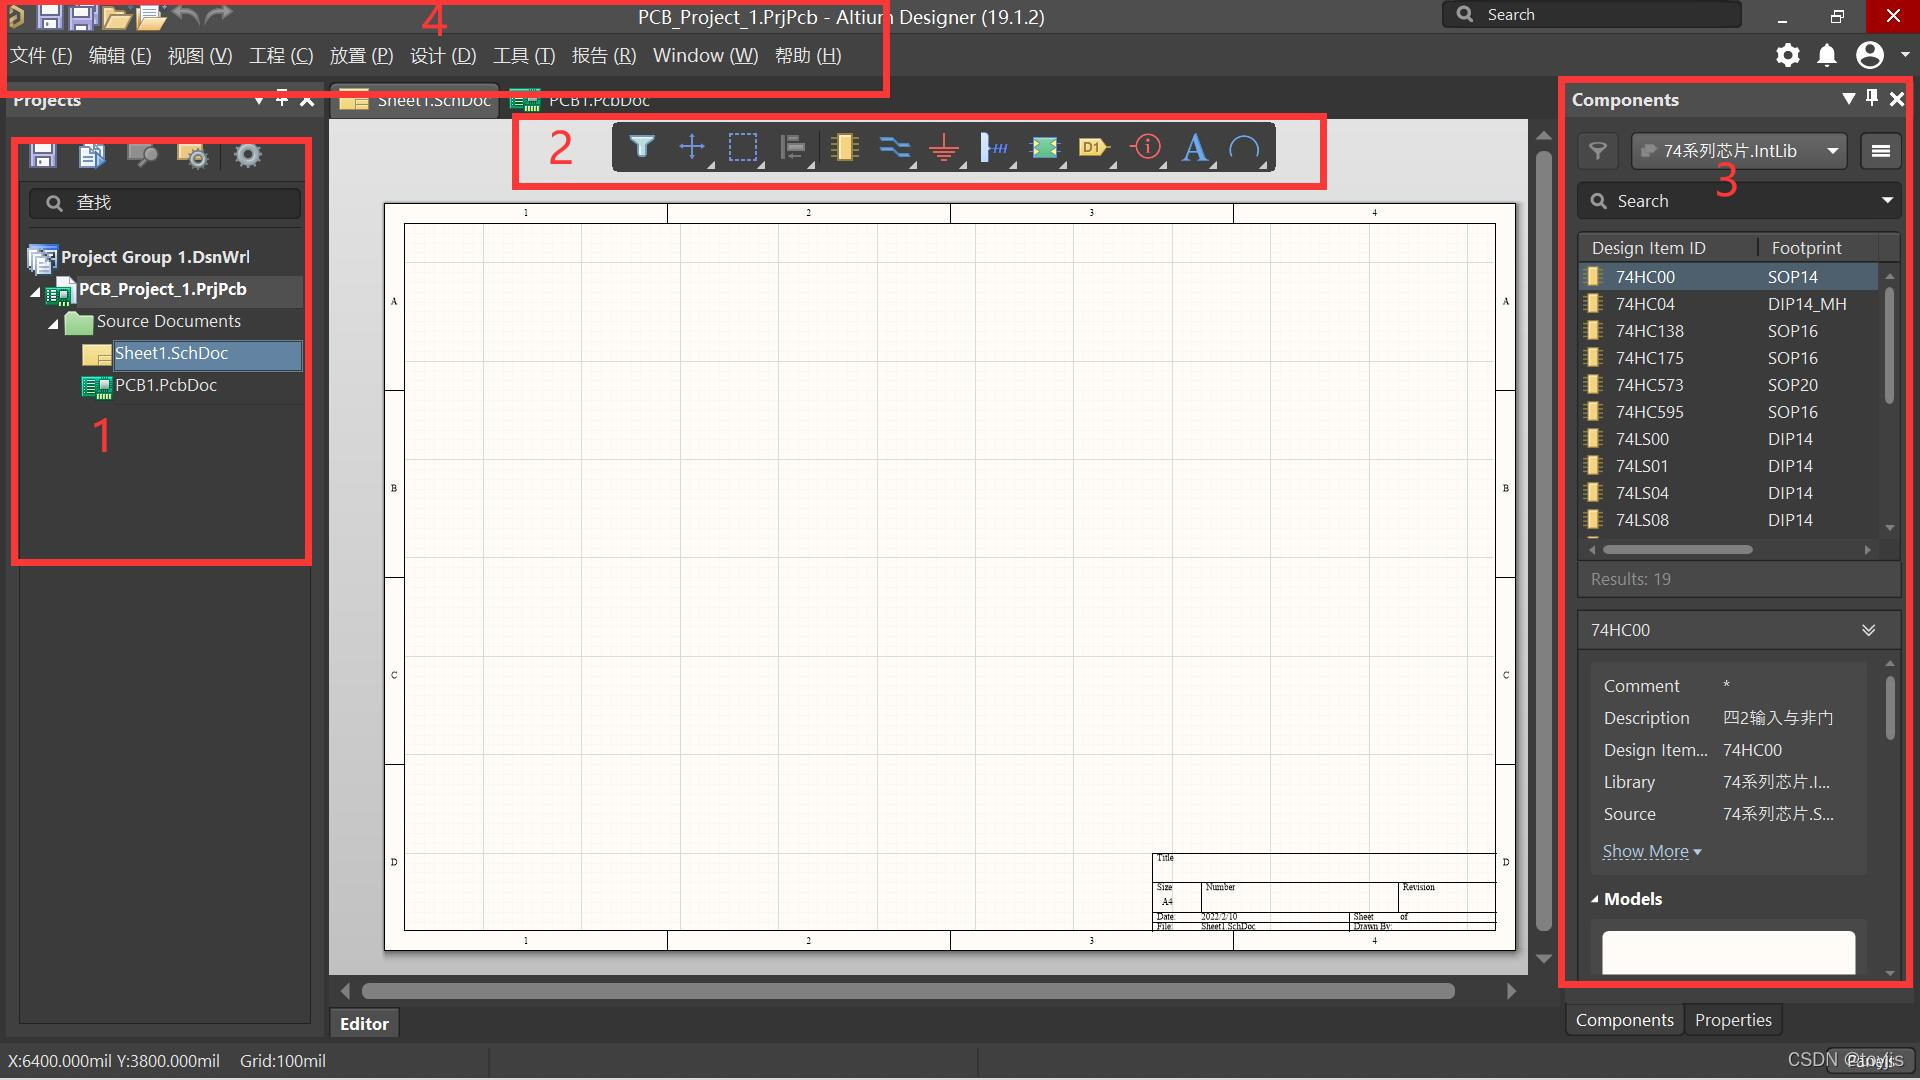Click the horizontal scrollbar below the schematic
The width and height of the screenshot is (1920, 1080).
pos(907,991)
